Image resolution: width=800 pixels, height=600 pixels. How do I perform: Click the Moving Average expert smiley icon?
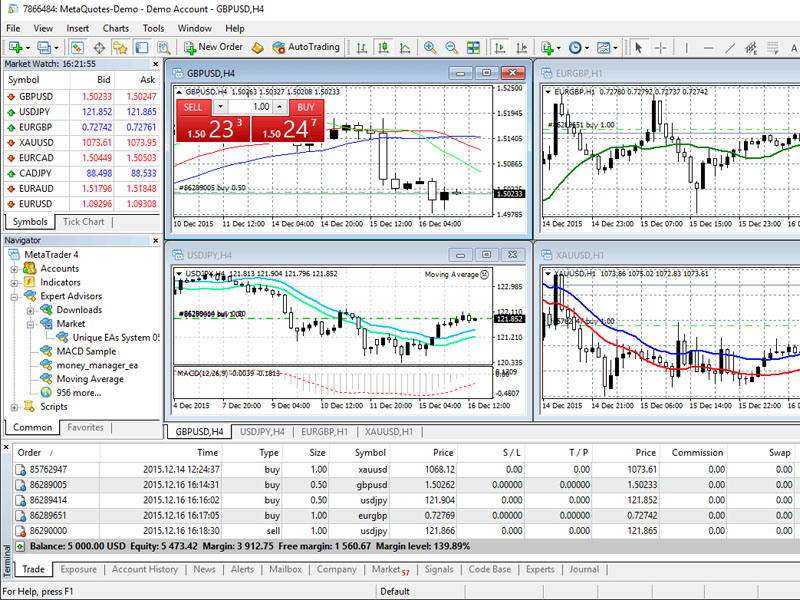(484, 274)
